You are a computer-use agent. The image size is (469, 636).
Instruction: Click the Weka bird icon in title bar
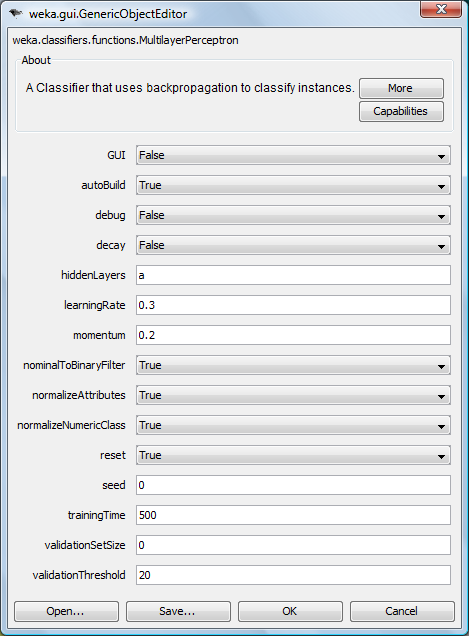click(x=15, y=13)
